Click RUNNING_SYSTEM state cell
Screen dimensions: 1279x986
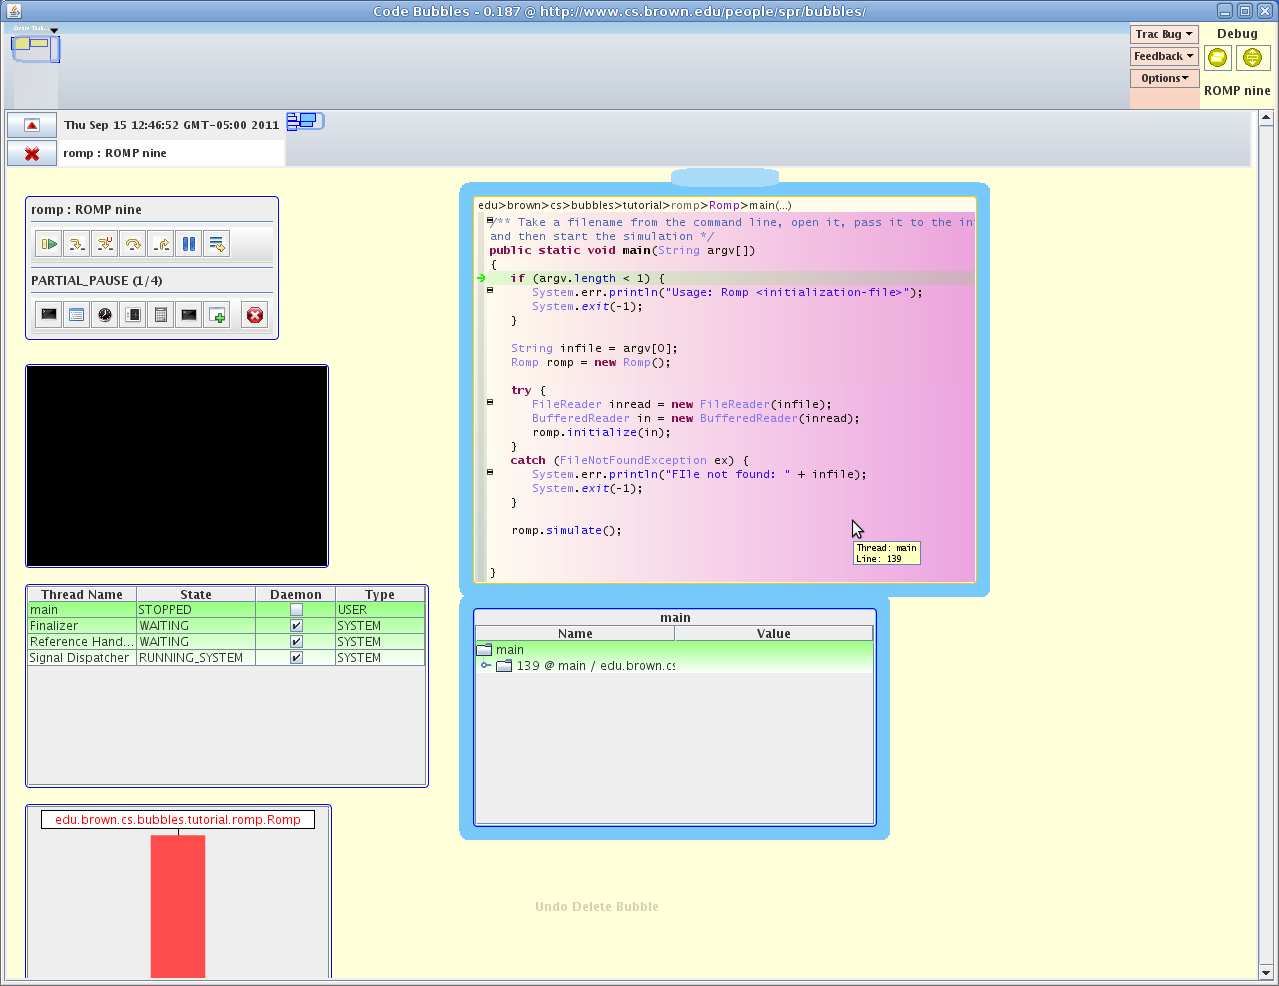coord(196,658)
